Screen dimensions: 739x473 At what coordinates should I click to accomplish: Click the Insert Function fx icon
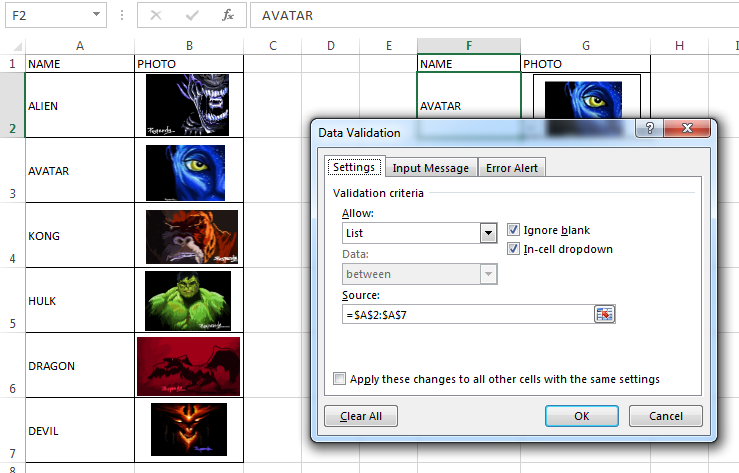coord(228,16)
